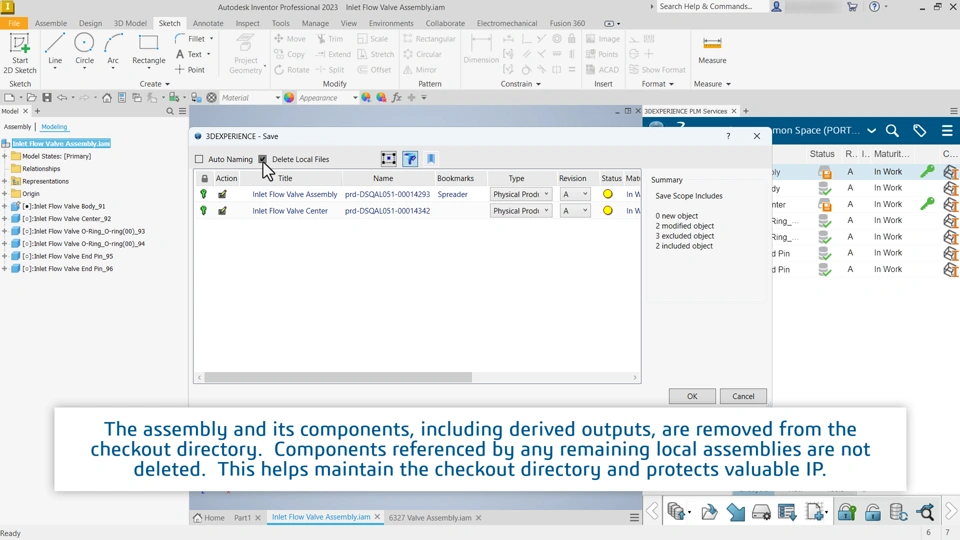Open the File menu

(x=13, y=23)
